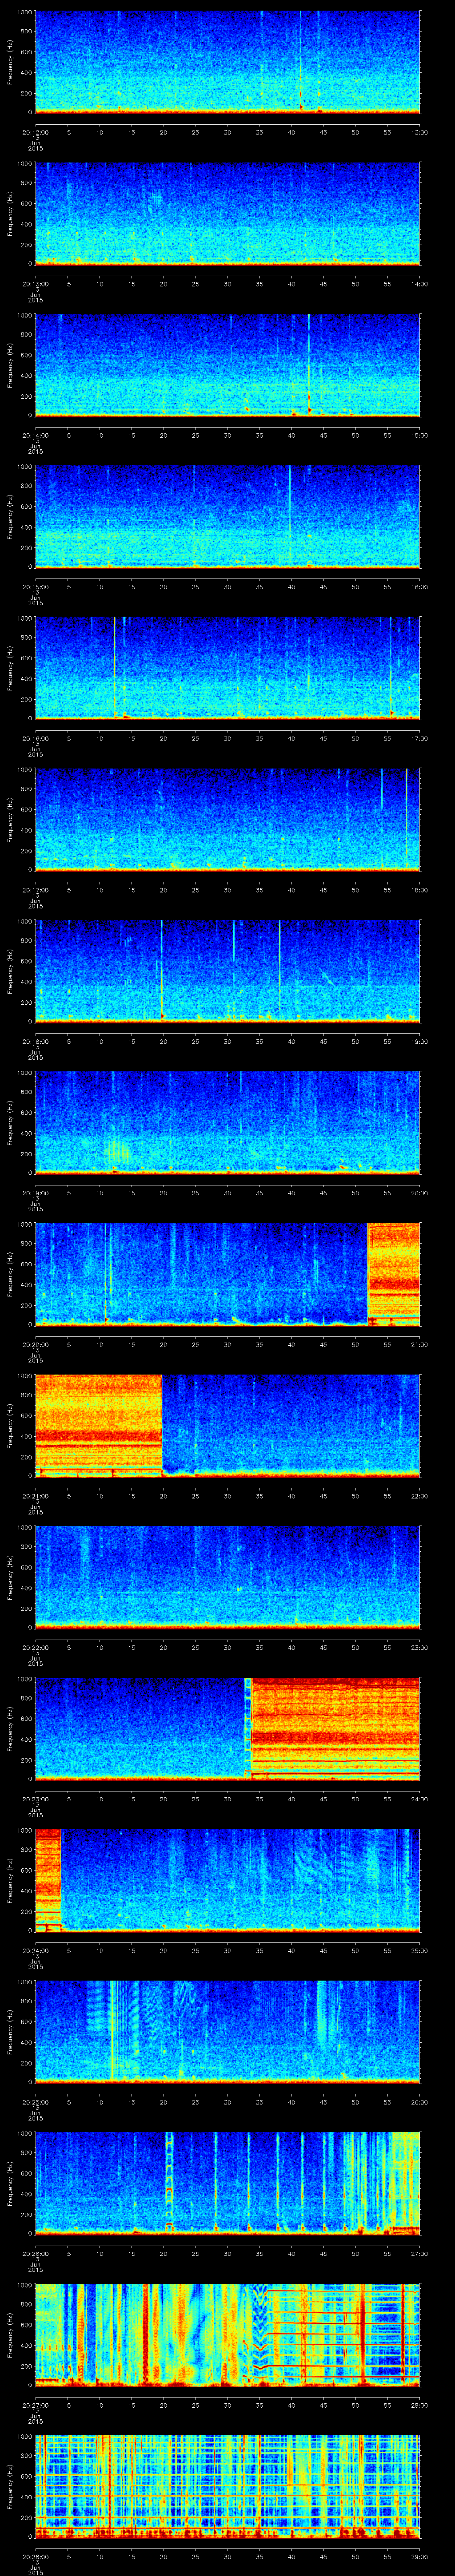Click the 20:27:00 start time label
455x2576 pixels.
35,2405
